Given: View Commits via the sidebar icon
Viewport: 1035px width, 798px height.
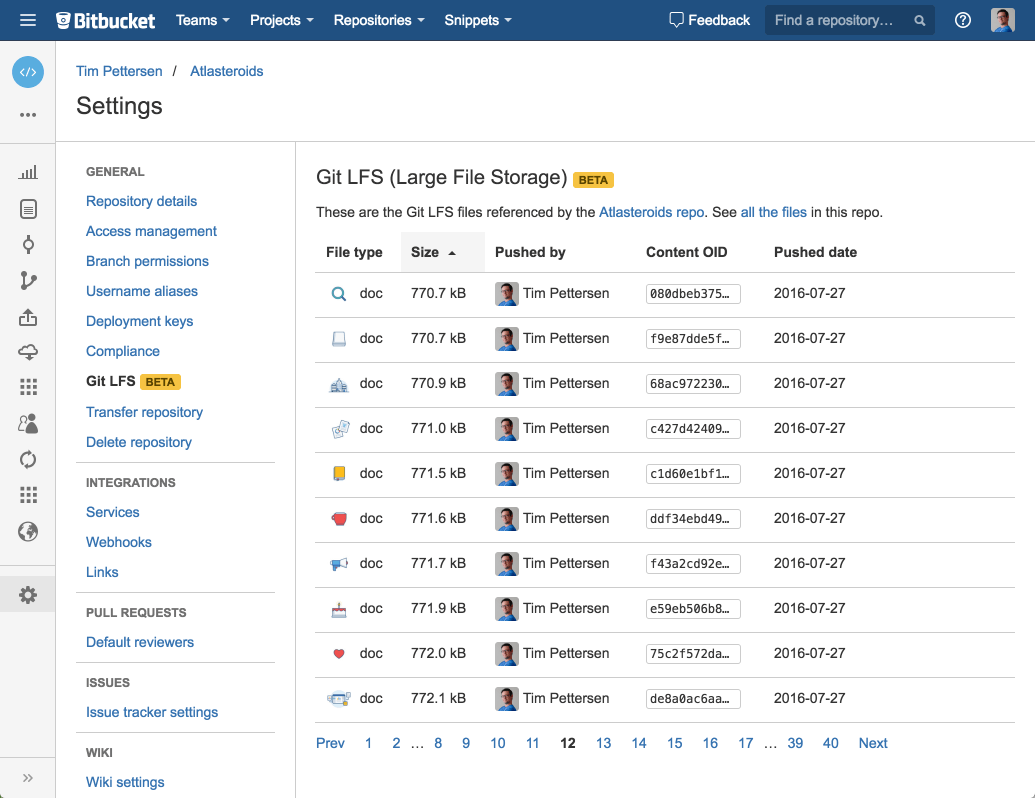Looking at the screenshot, I should [28, 244].
